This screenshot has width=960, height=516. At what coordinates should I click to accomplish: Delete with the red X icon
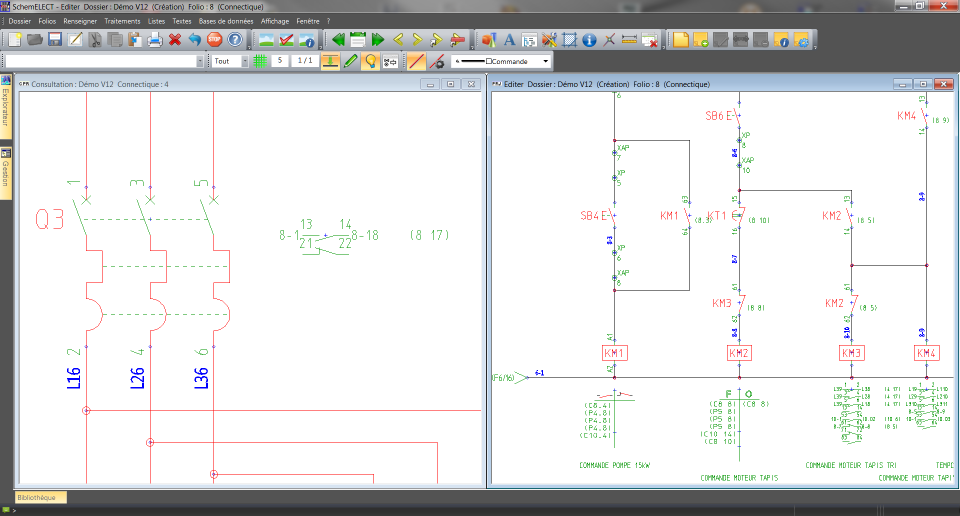tap(175, 40)
